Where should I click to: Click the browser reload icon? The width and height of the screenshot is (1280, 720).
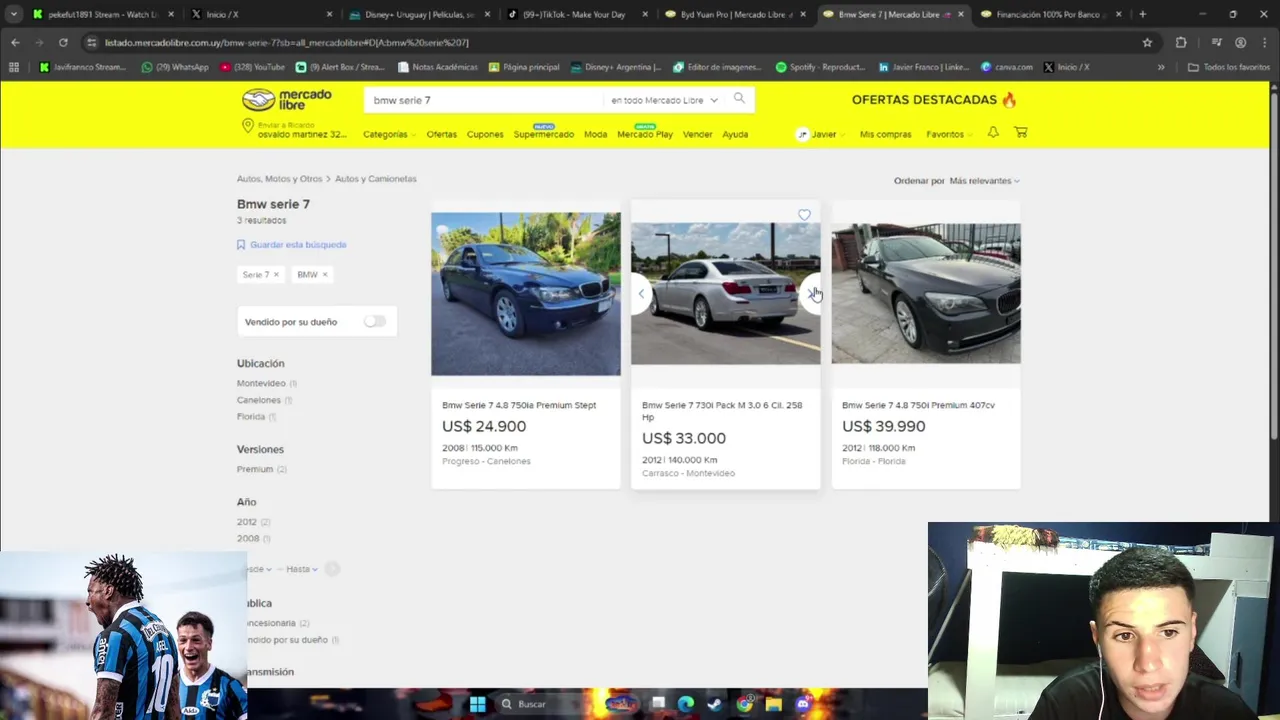click(63, 42)
